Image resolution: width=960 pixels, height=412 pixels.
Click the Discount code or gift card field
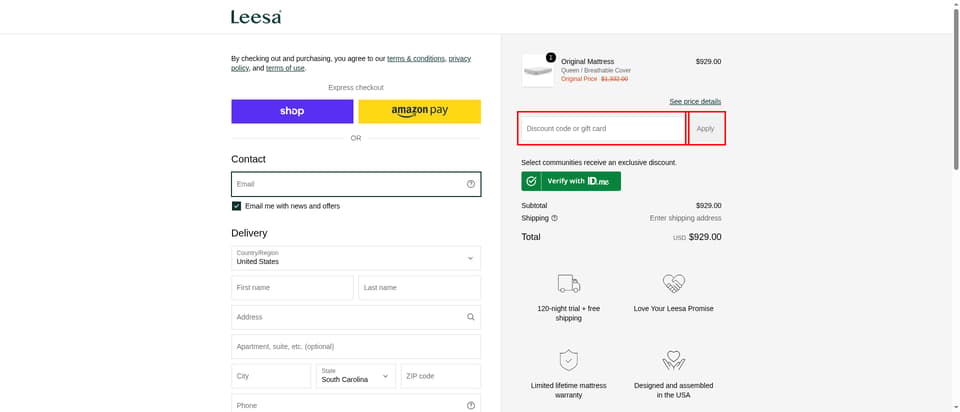602,129
